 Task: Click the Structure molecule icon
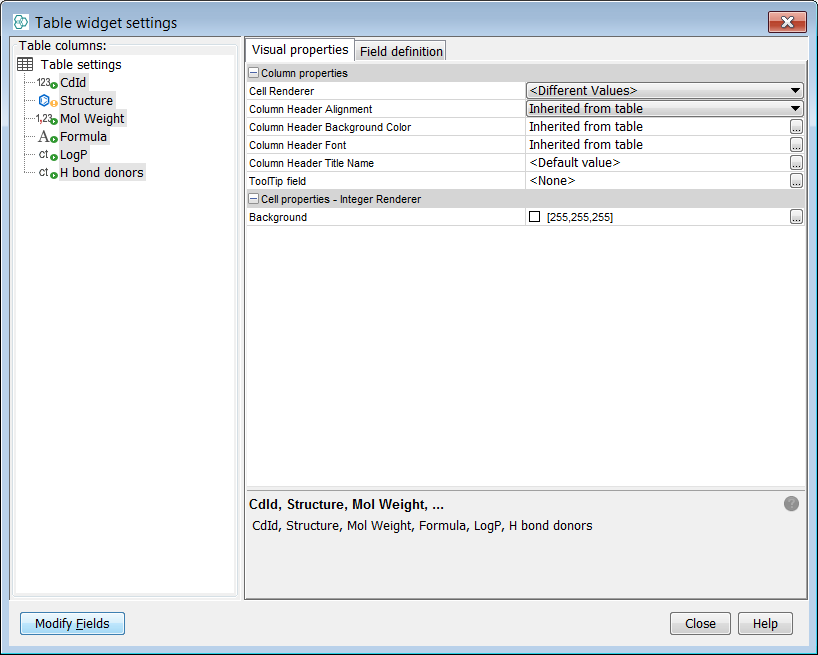(46, 101)
